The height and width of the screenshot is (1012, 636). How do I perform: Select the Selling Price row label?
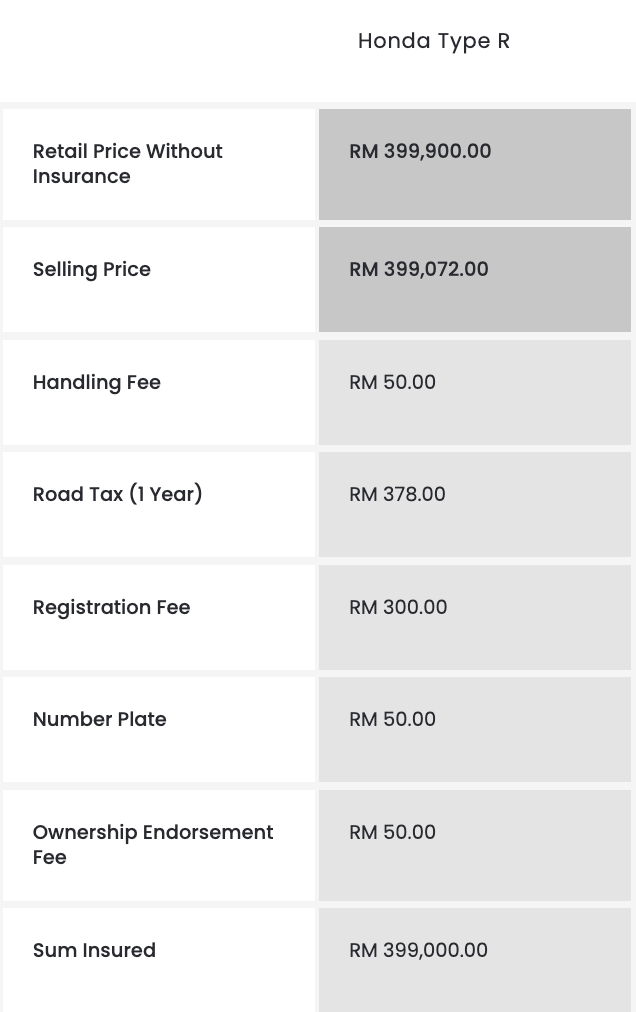coord(92,269)
